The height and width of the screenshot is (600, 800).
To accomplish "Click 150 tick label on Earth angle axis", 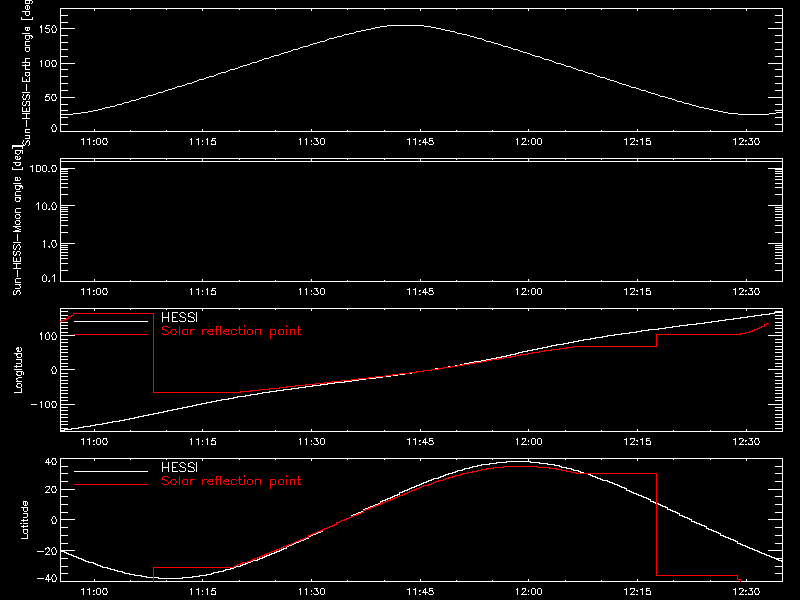I will (x=47, y=29).
